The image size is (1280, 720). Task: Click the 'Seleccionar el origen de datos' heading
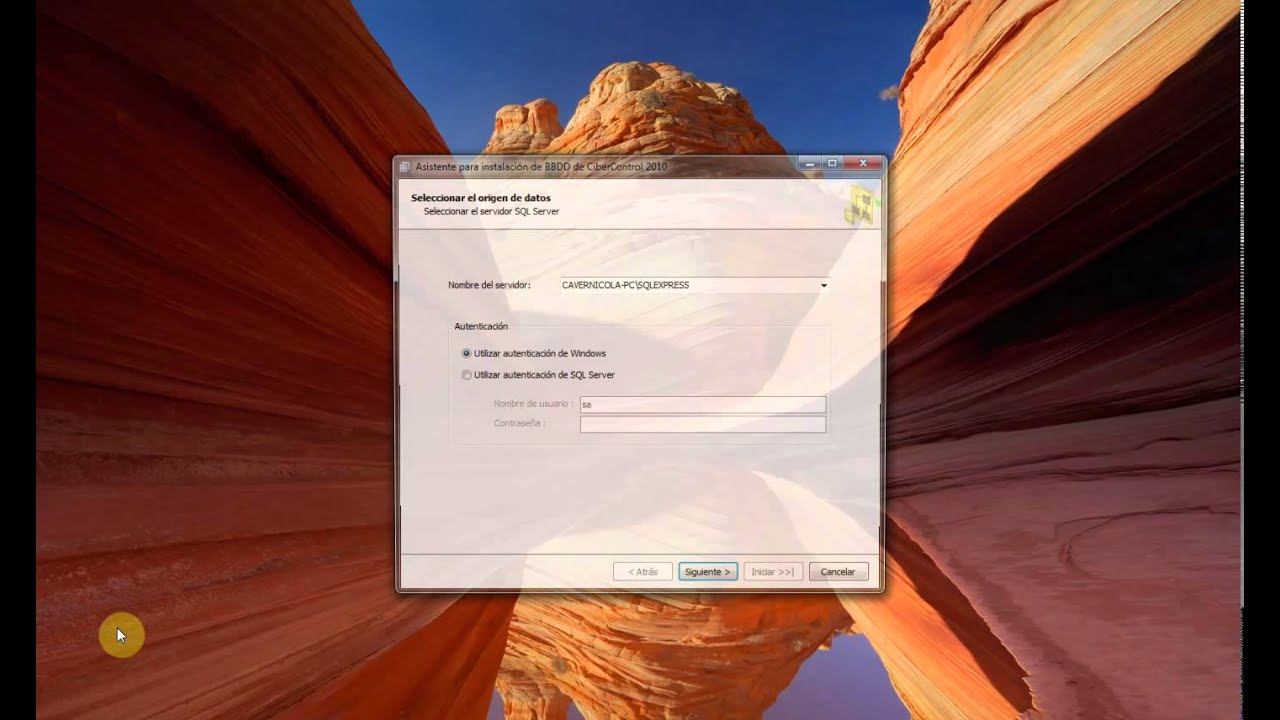coord(481,198)
